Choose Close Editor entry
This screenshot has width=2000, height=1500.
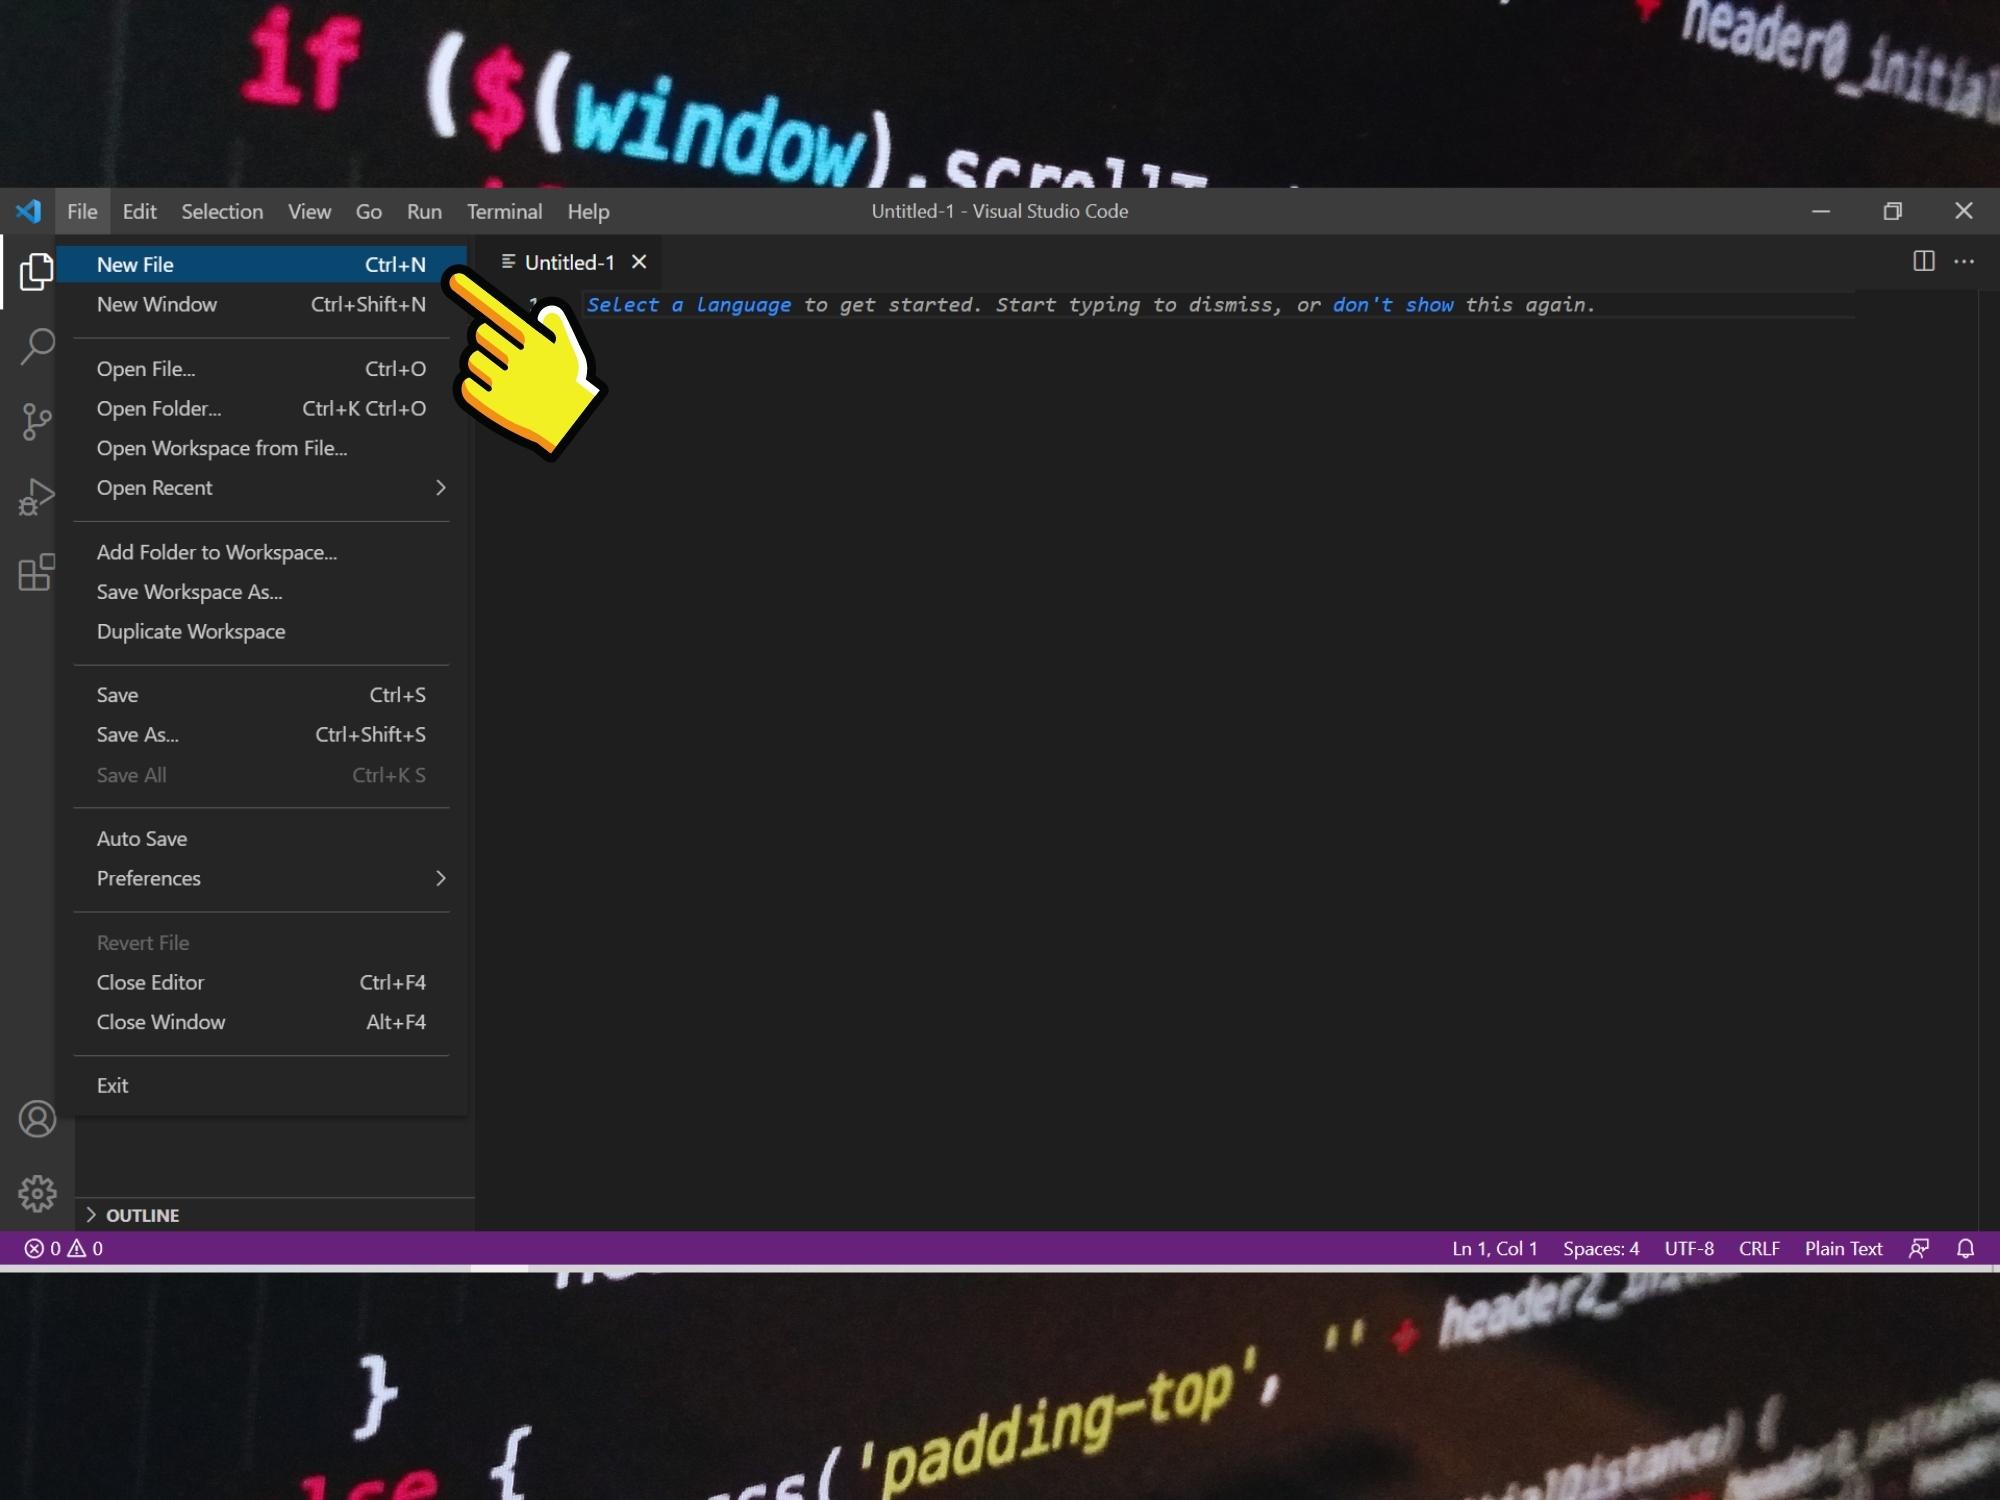point(261,983)
